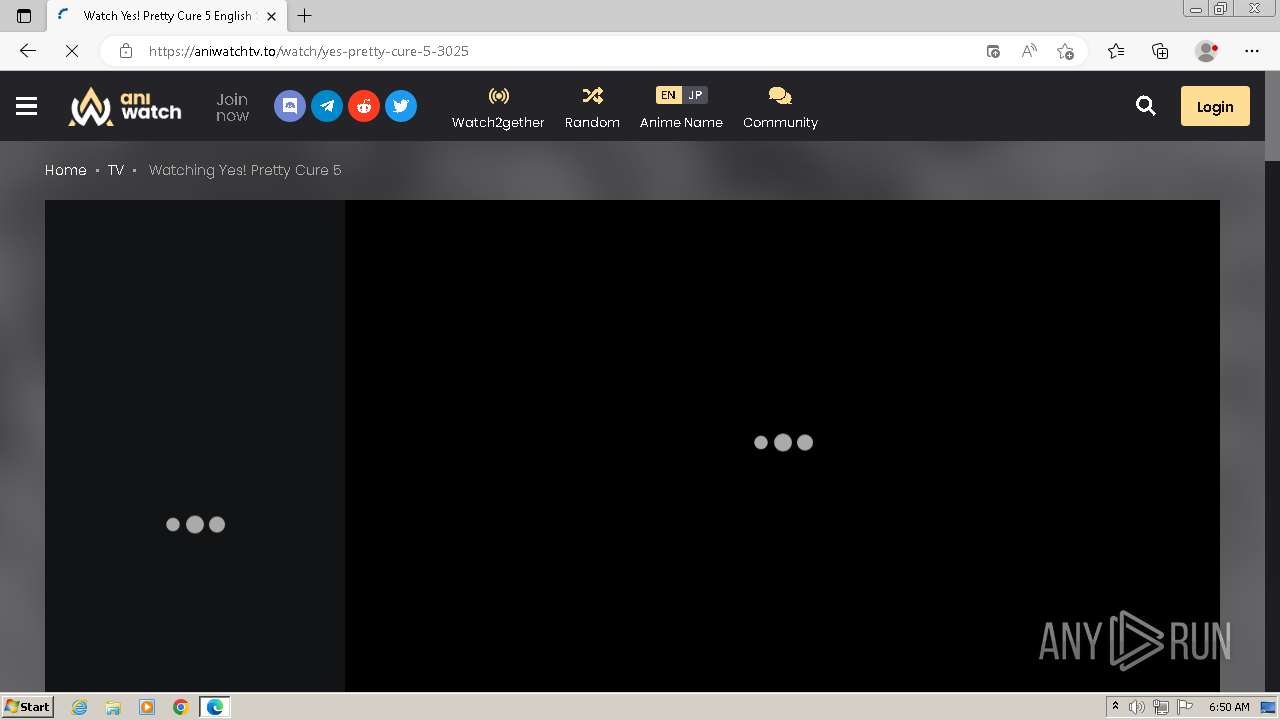
Task: Open the site search
Action: click(x=1146, y=106)
